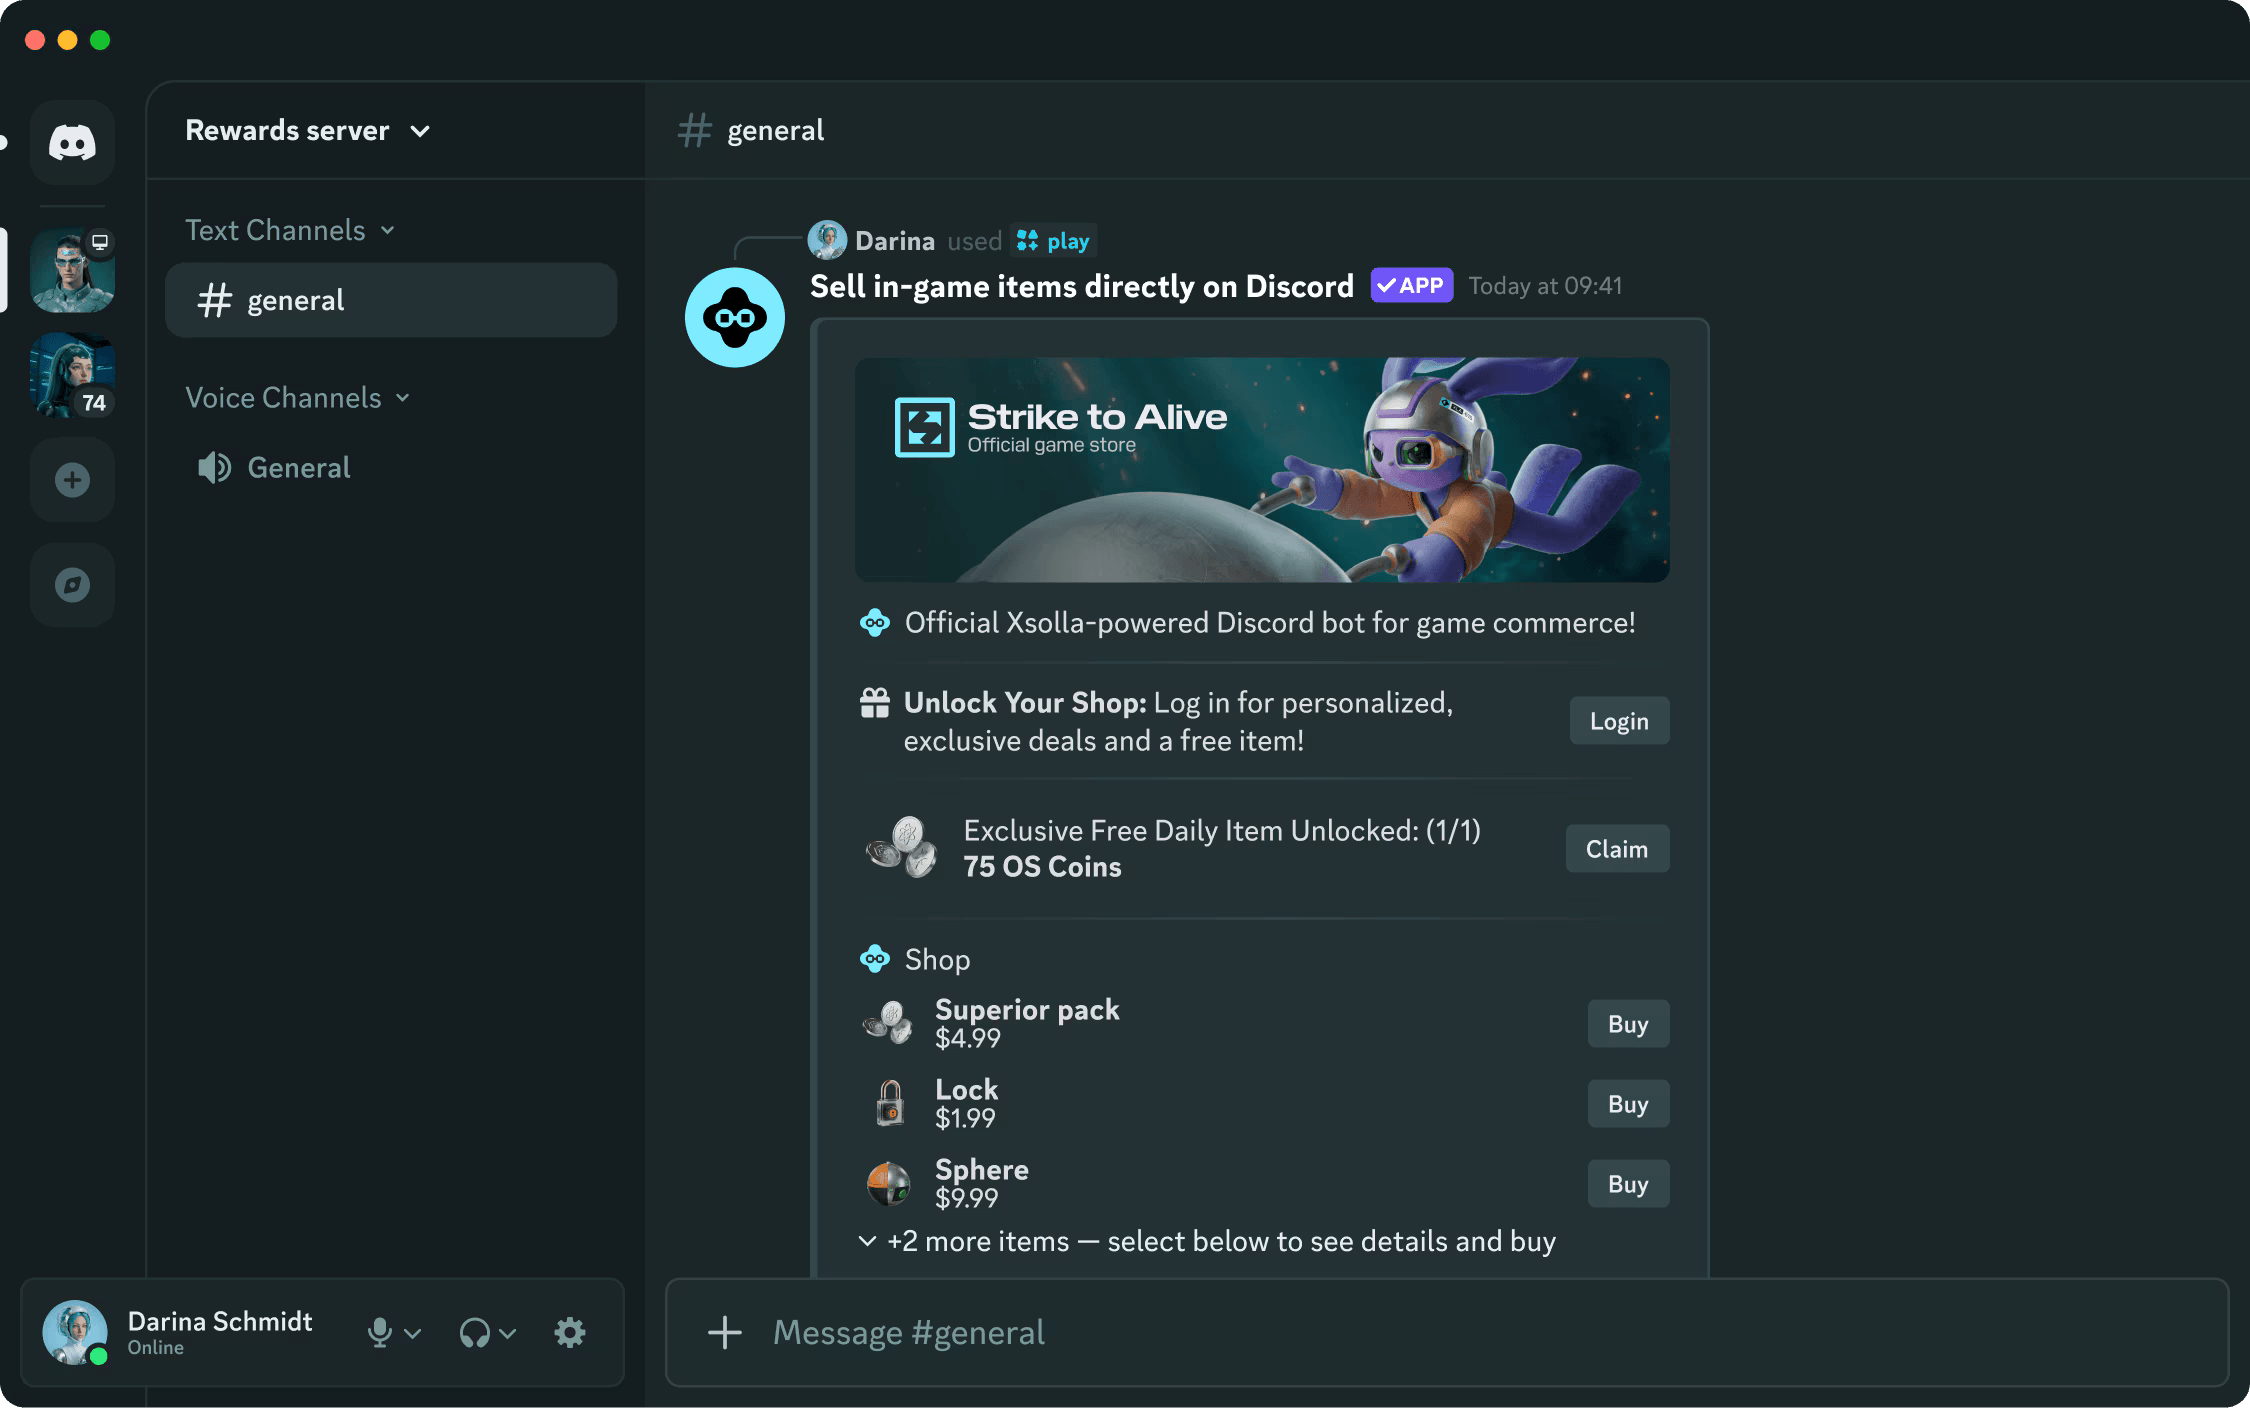
Task: Click the Xsolla icon beside Shop heading
Action: click(875, 959)
